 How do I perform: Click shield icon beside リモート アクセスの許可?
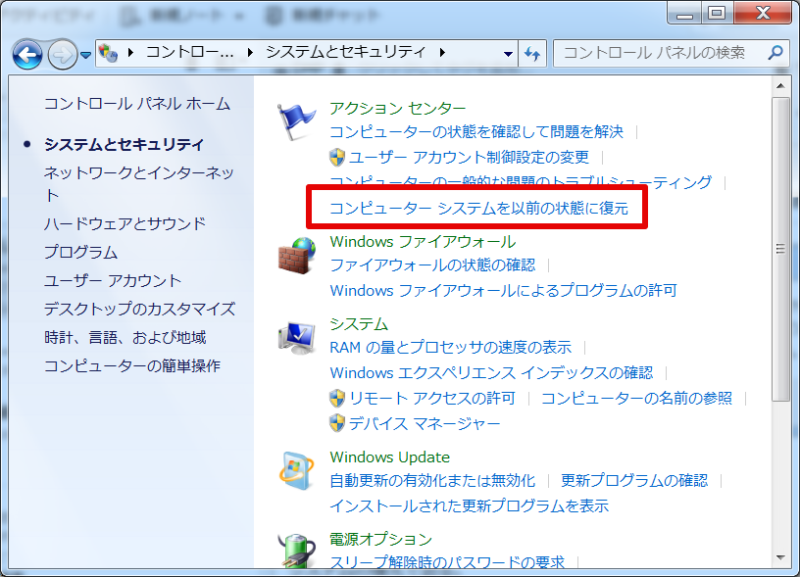[337, 398]
